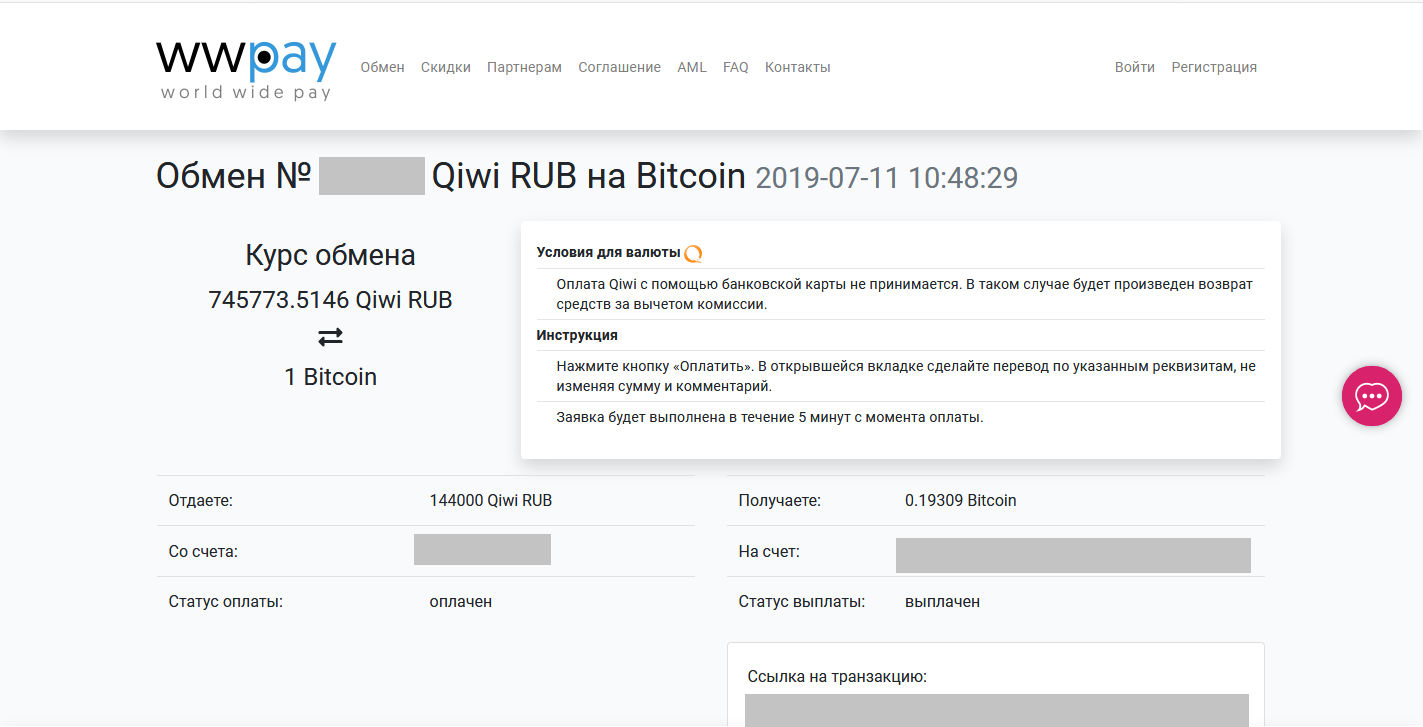Screen dimensions: 1423x727
Task: Select the amount 144000 Qiwi RUB
Action: tap(491, 500)
